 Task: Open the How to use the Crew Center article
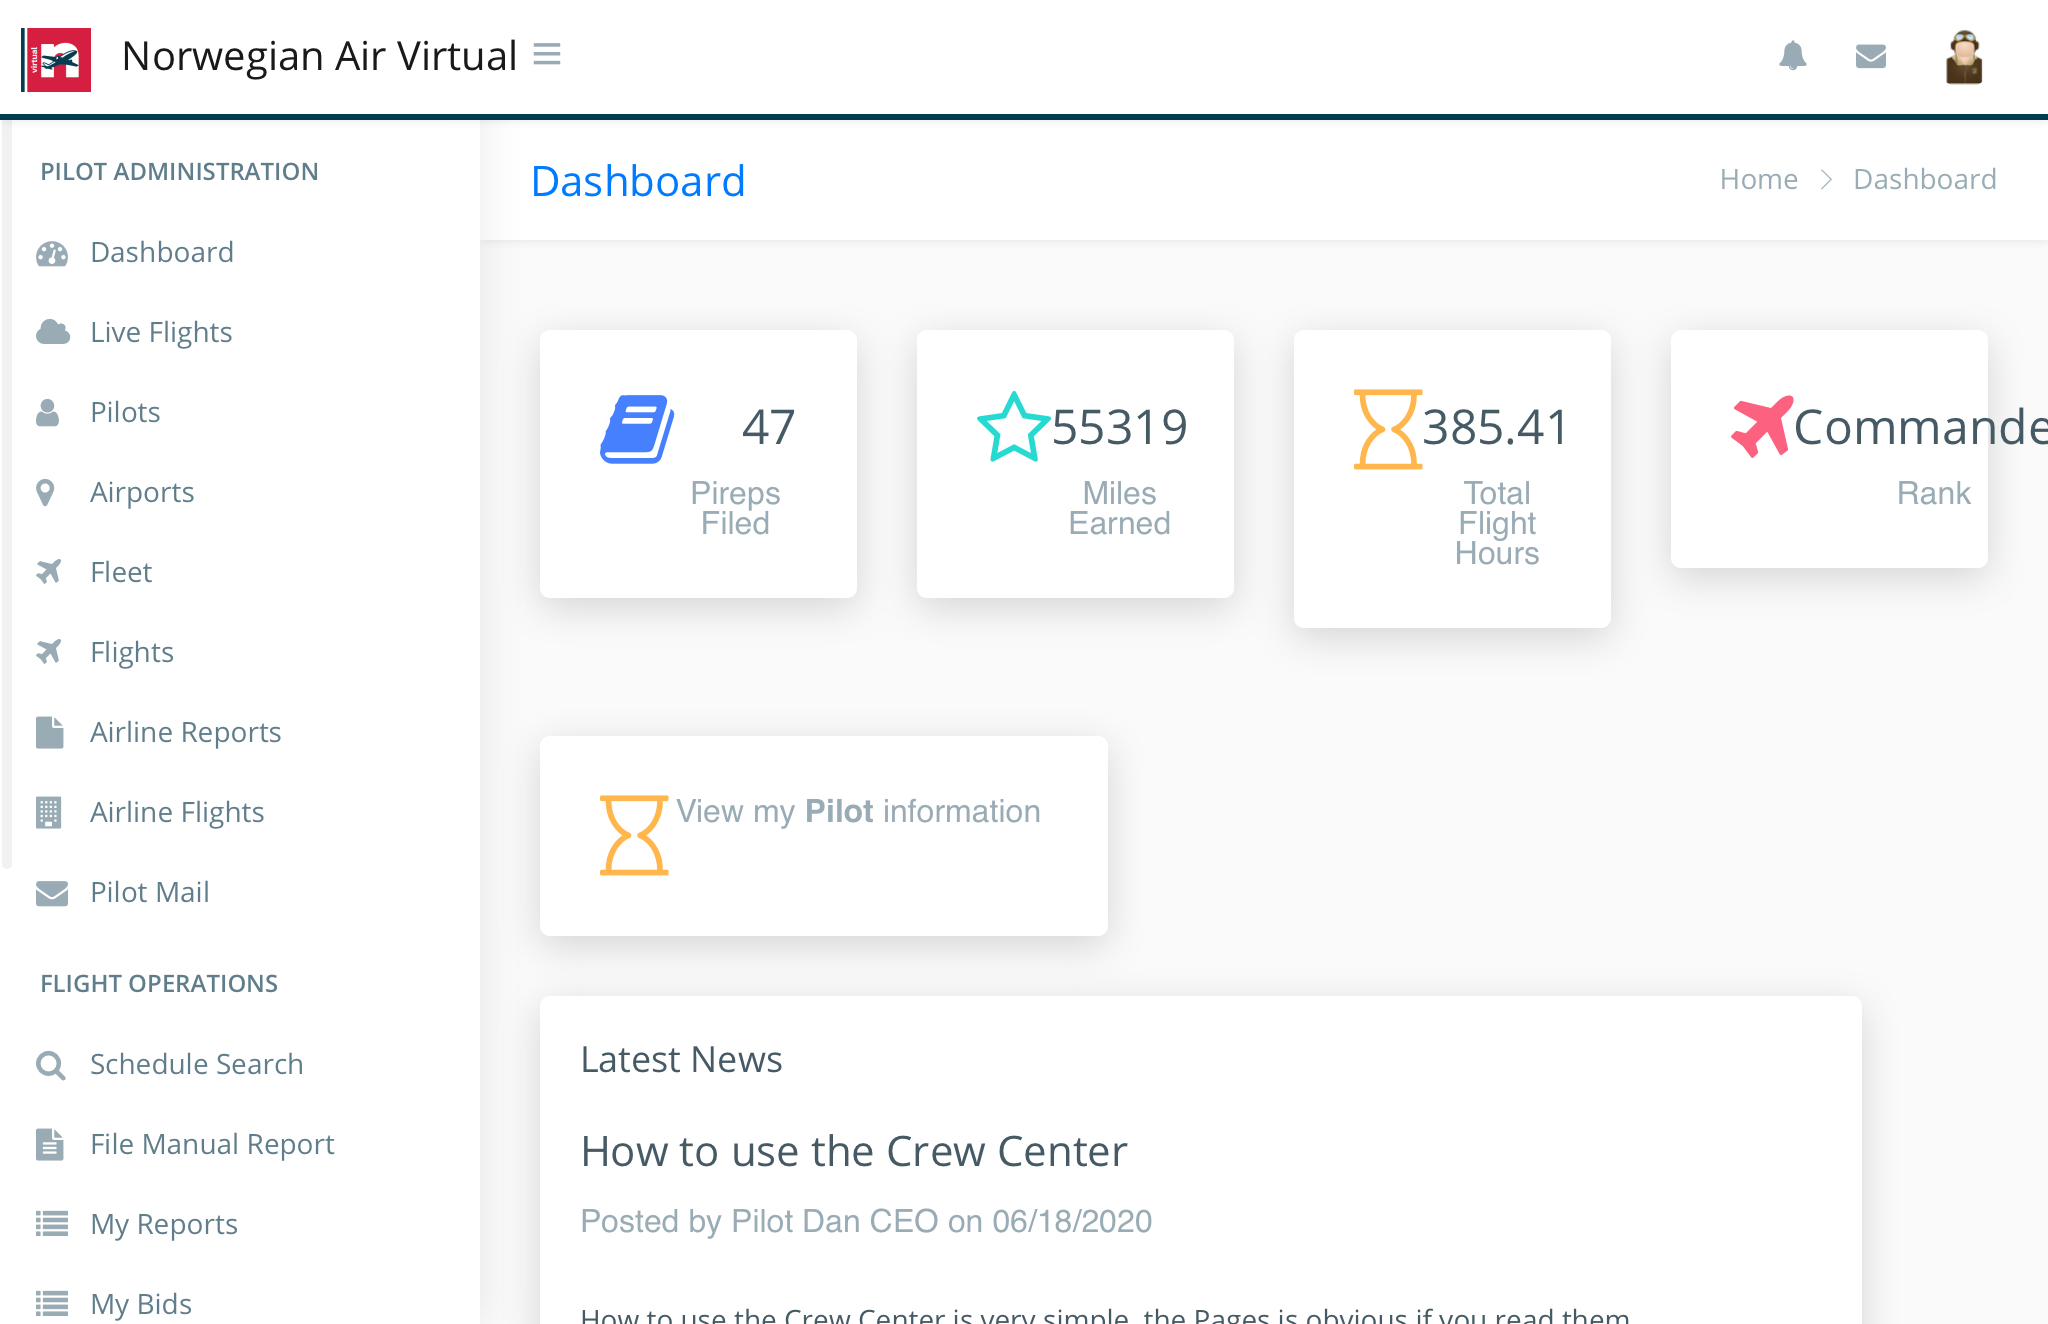[854, 1152]
